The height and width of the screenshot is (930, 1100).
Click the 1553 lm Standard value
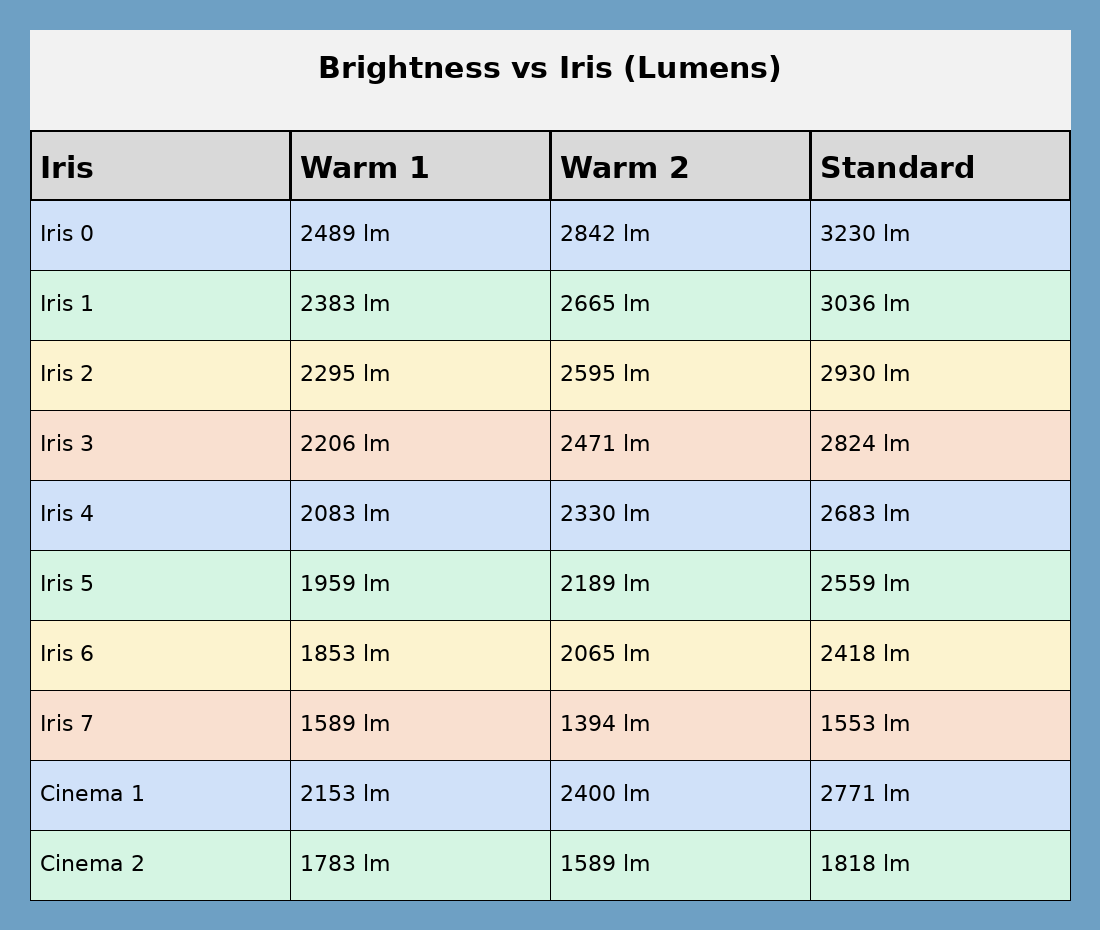pos(865,724)
